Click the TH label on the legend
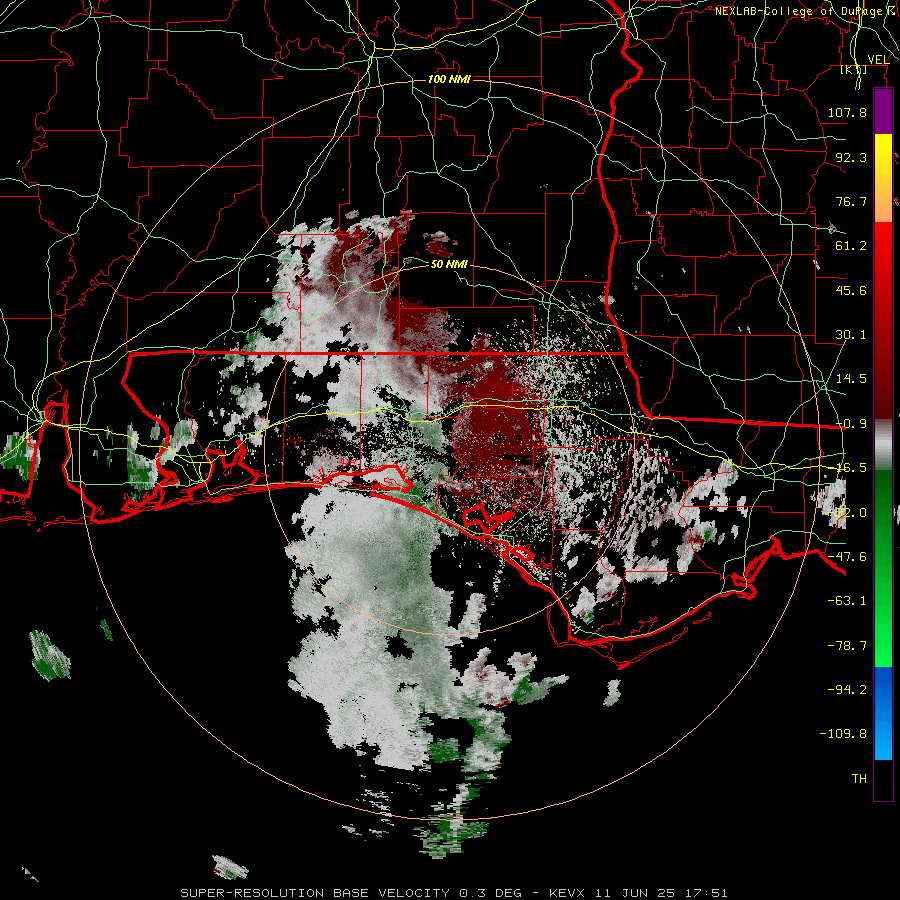The height and width of the screenshot is (900, 900). point(859,778)
